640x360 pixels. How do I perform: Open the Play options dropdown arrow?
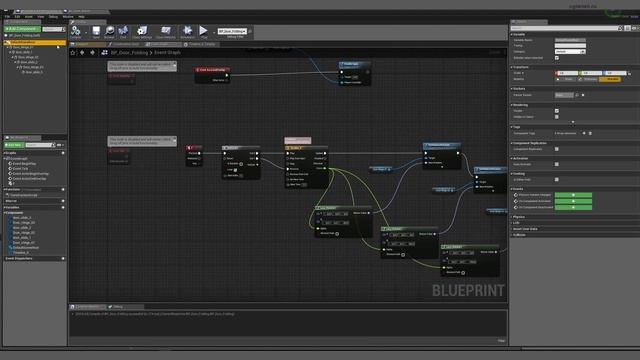pos(213,32)
